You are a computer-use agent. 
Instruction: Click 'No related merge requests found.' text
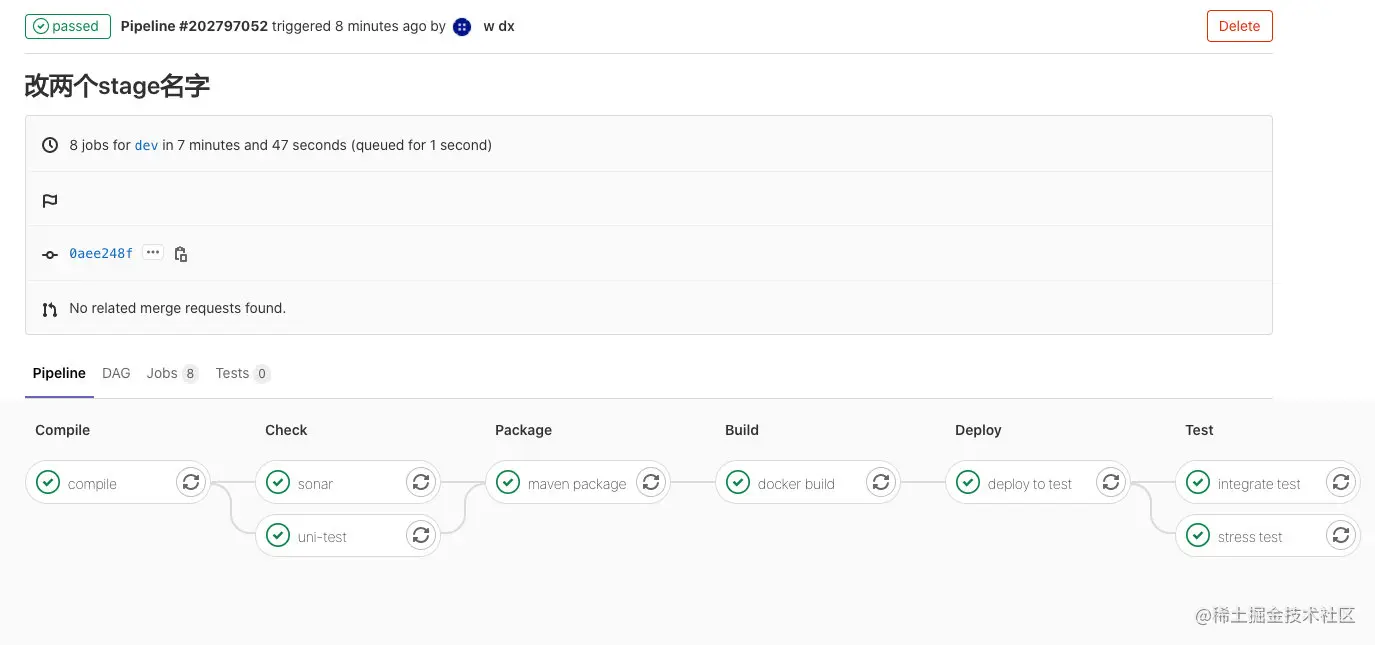[x=178, y=308]
